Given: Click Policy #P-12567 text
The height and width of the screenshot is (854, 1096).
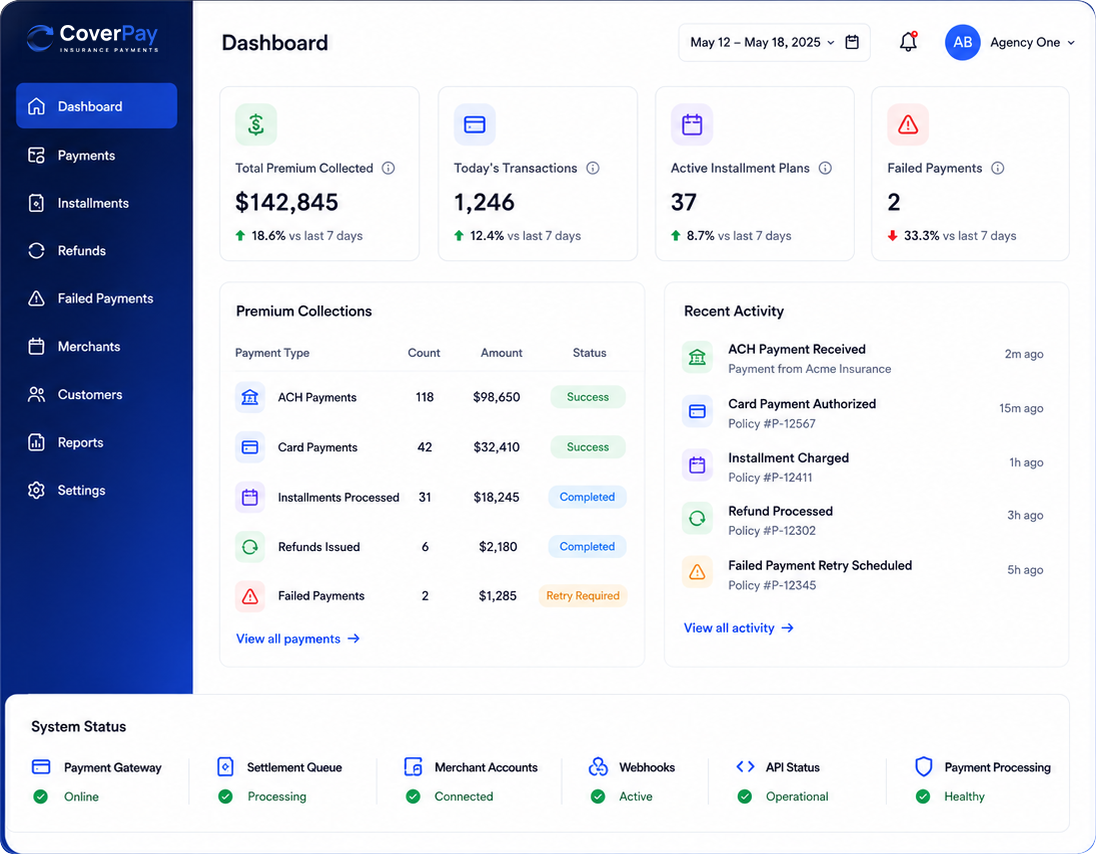Looking at the screenshot, I should click(x=772, y=424).
